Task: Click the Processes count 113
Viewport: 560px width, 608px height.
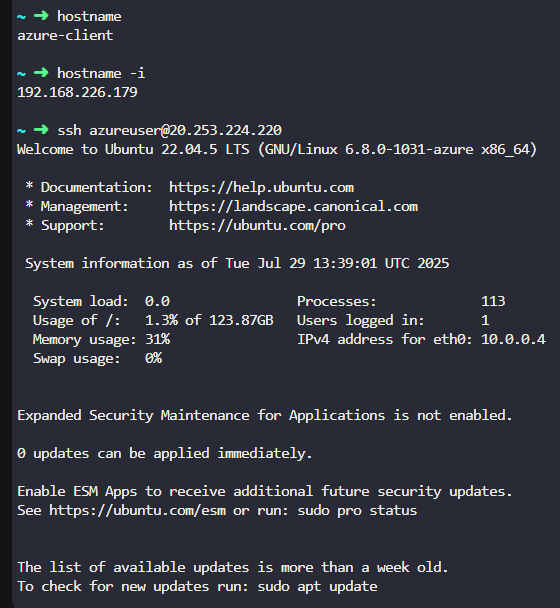Action: (x=493, y=301)
